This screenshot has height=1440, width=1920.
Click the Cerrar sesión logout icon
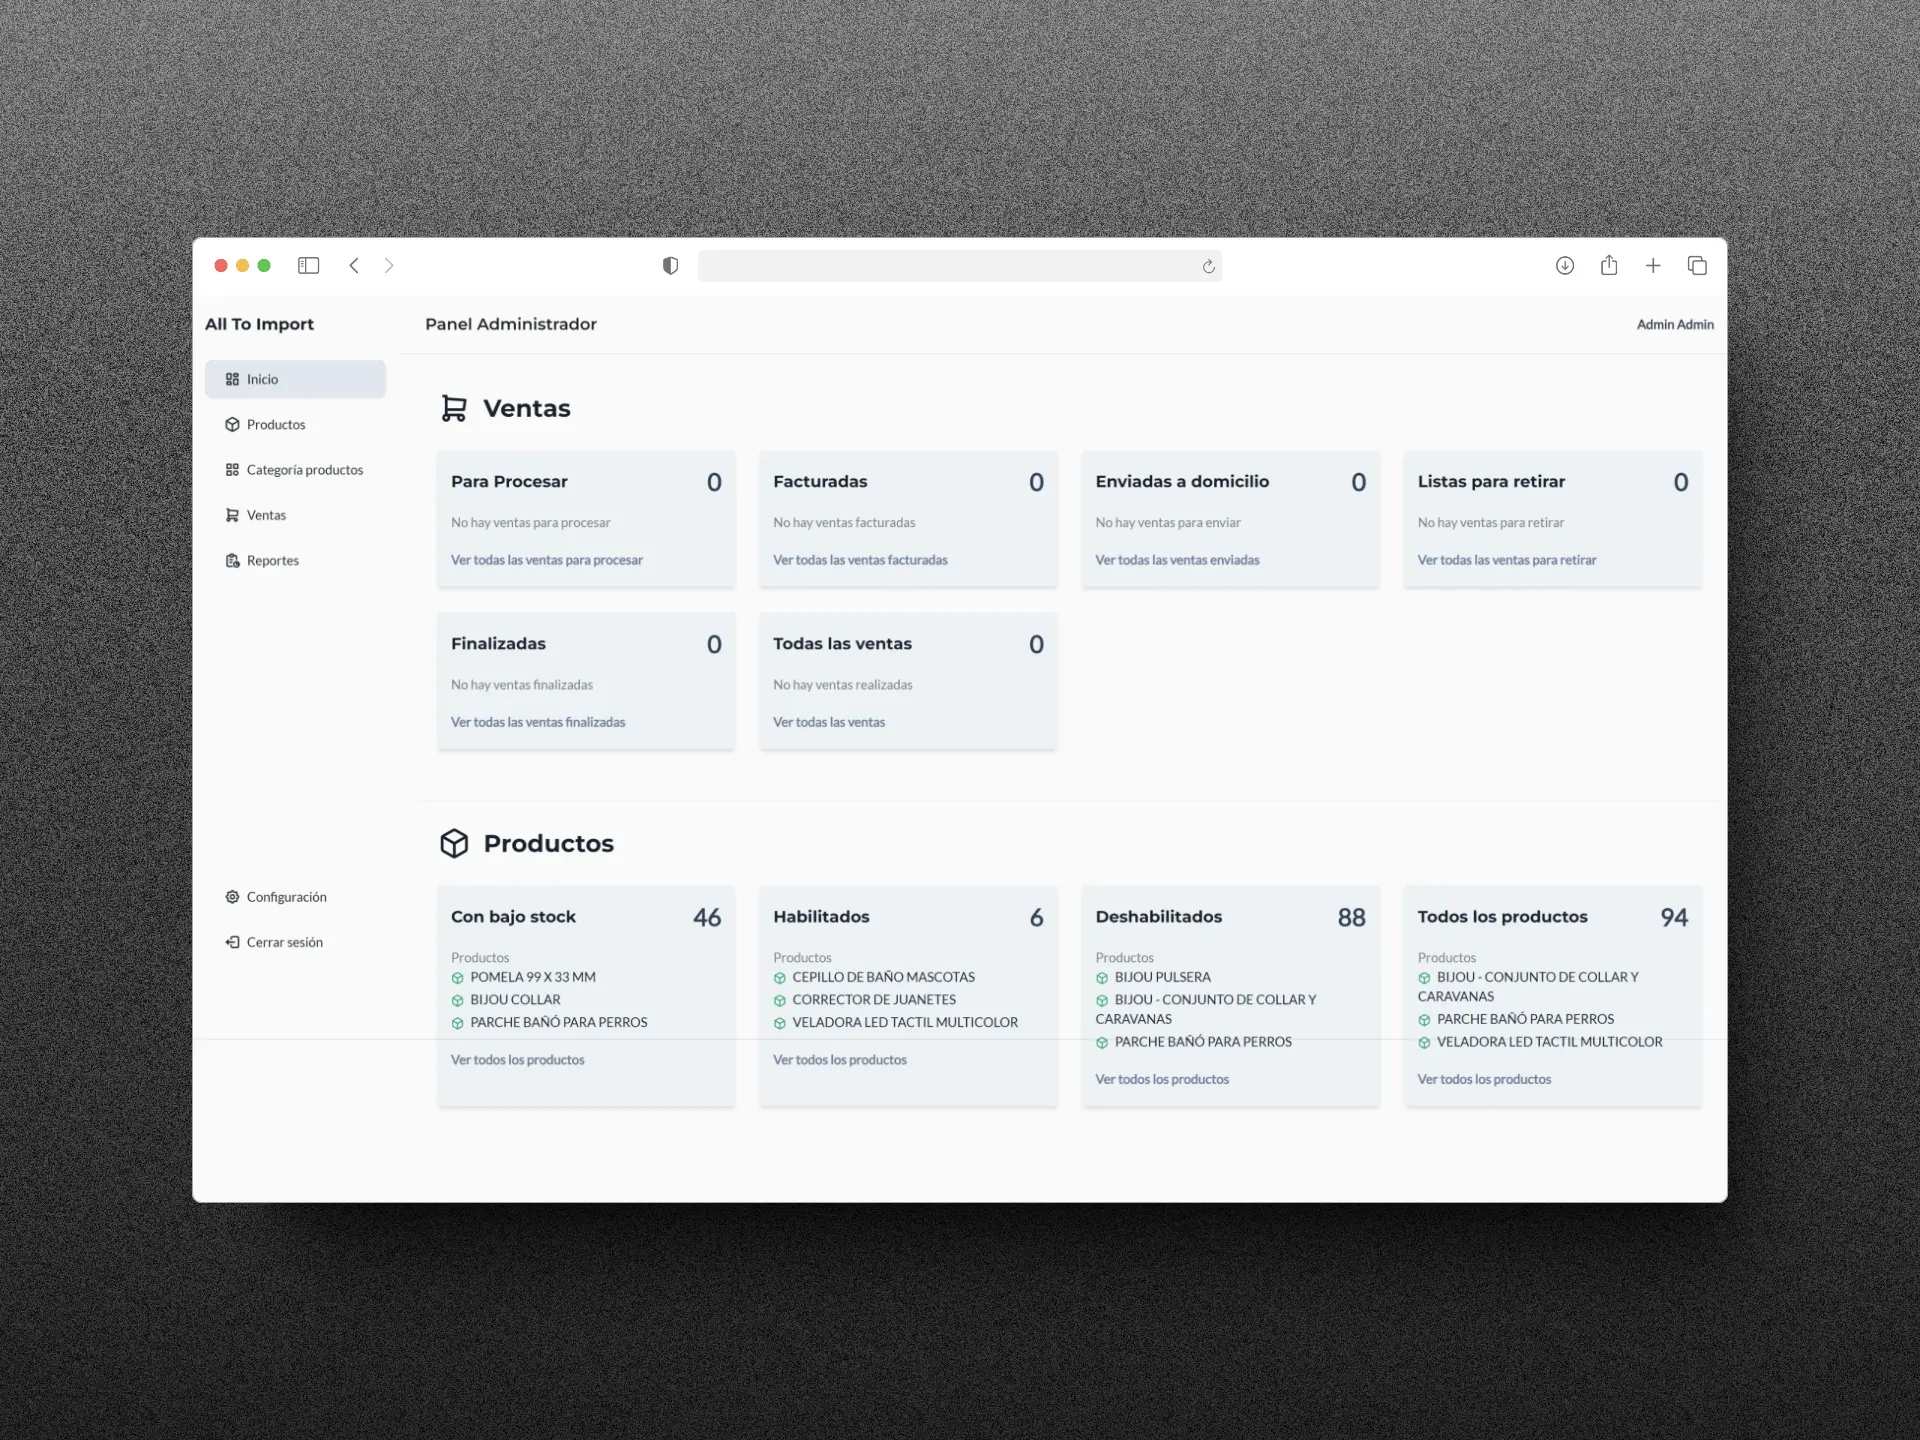[232, 942]
